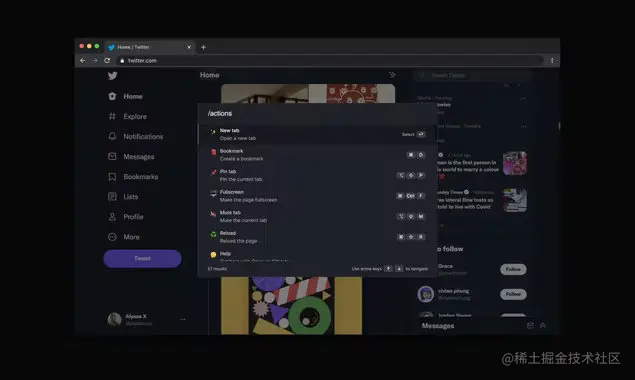The image size is (635, 380).
Task: Click Alyssa X account avatar
Action: (115, 319)
